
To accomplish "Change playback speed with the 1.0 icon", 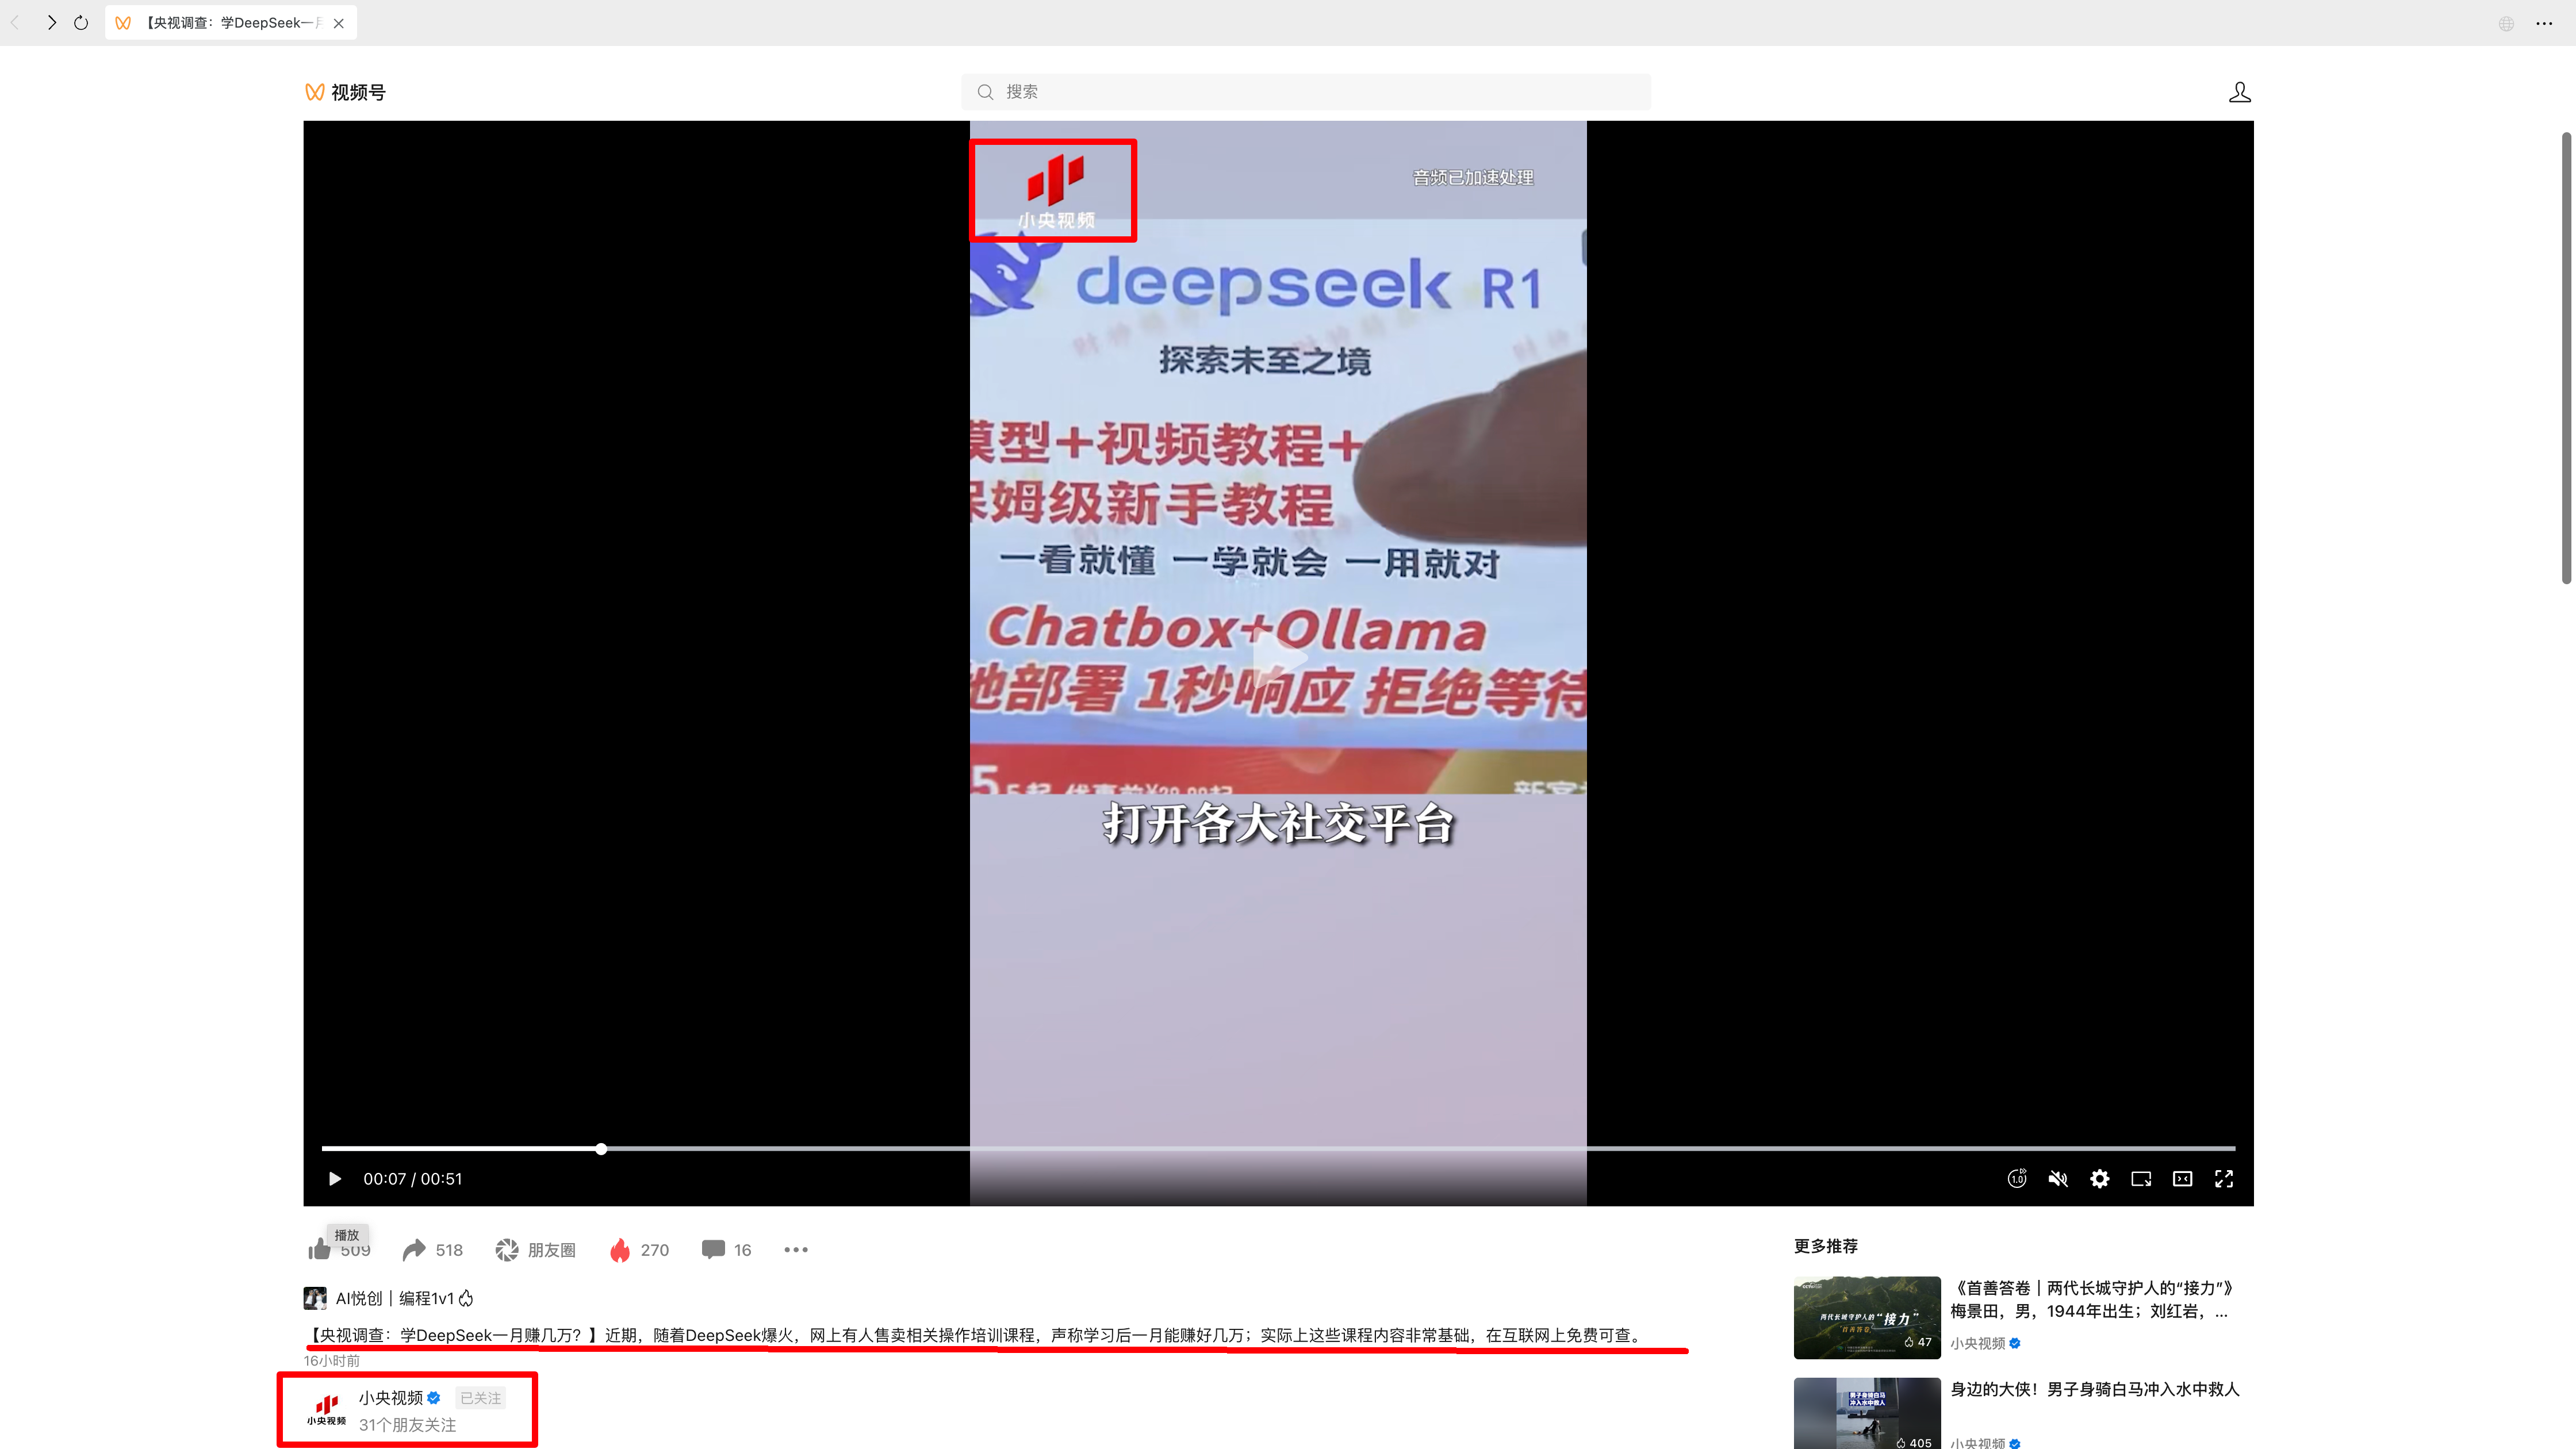I will pyautogui.click(x=2017, y=1179).
